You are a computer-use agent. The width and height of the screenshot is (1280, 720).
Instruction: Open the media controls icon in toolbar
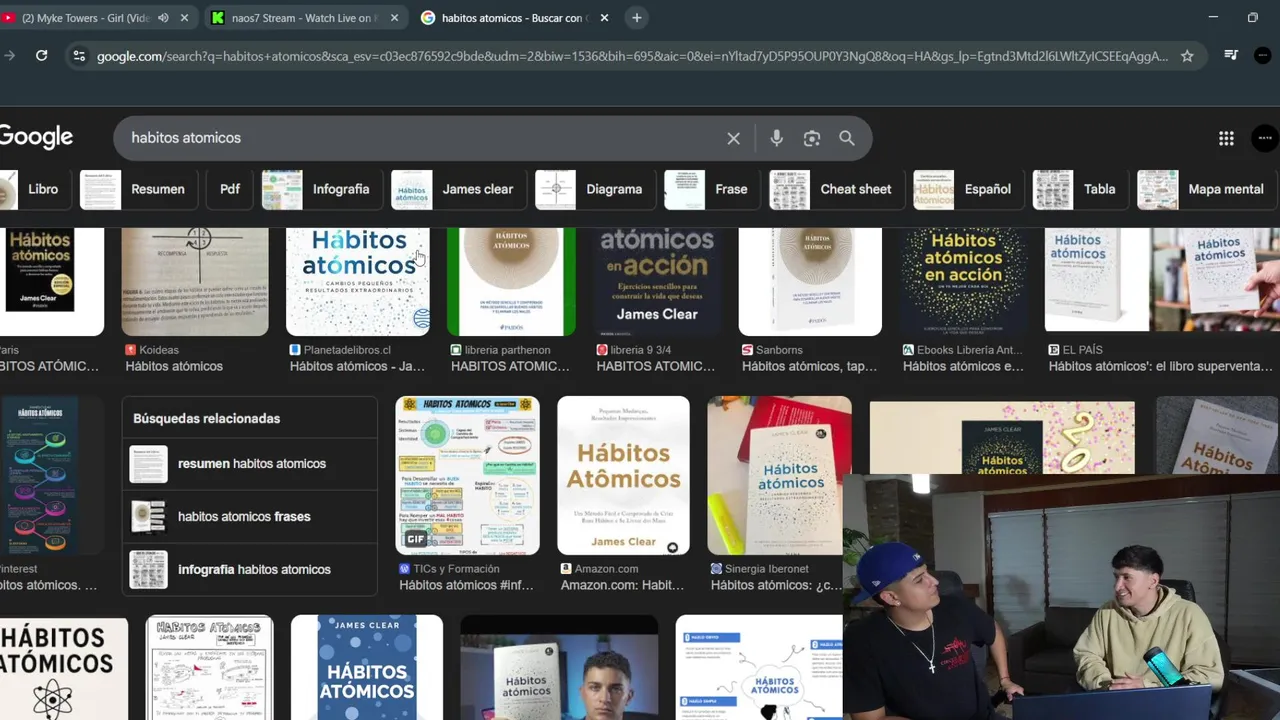[x=1231, y=56]
